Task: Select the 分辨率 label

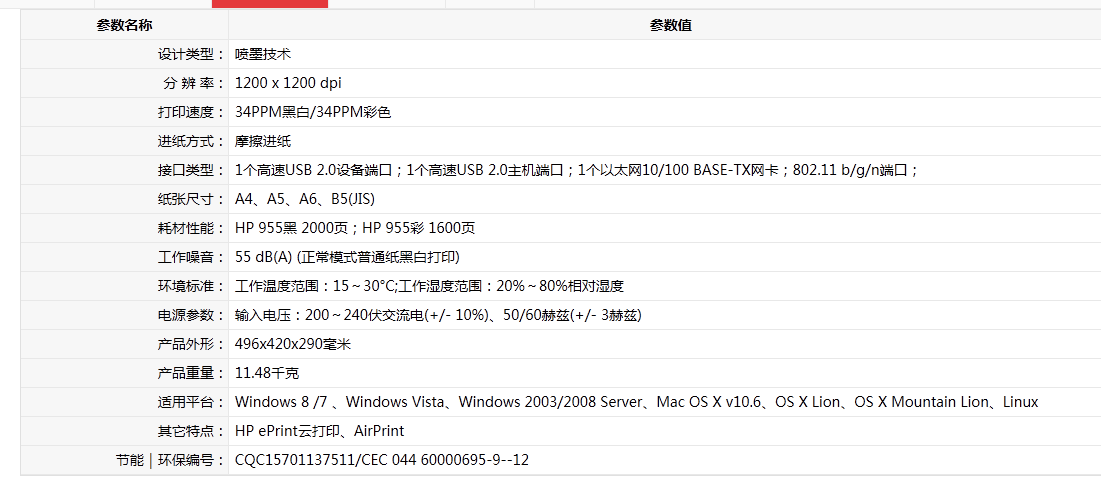Action: 193,84
